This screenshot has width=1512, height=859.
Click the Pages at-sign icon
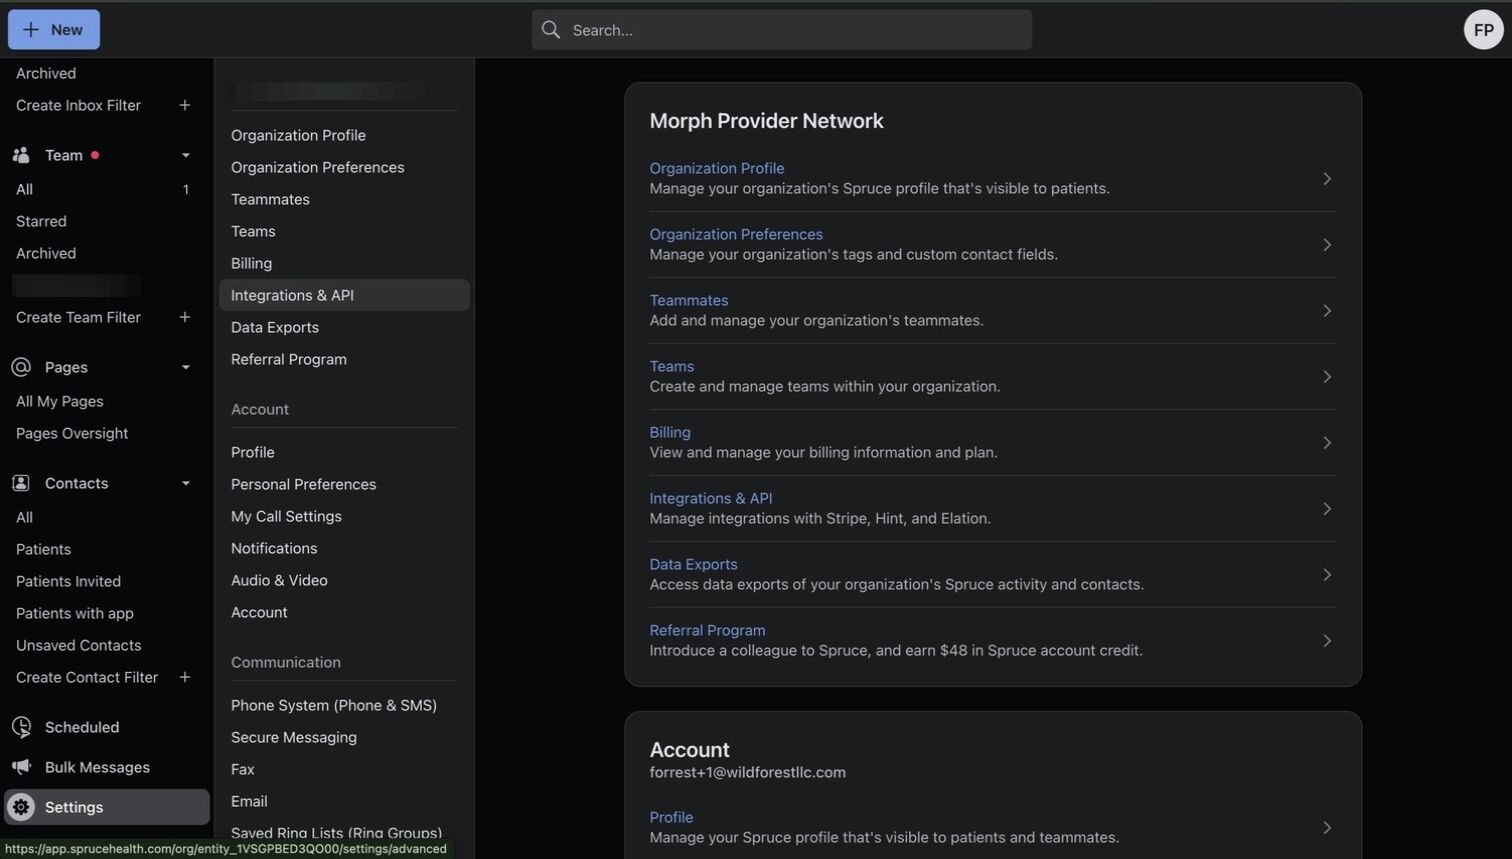point(21,367)
